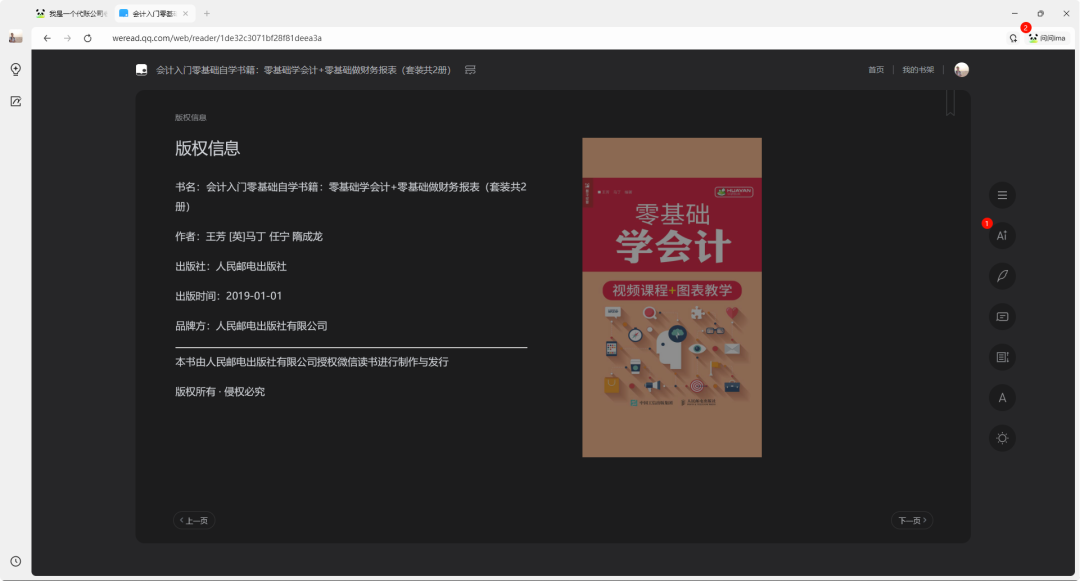
Task: Restore down the browser window
Action: click(x=1041, y=13)
